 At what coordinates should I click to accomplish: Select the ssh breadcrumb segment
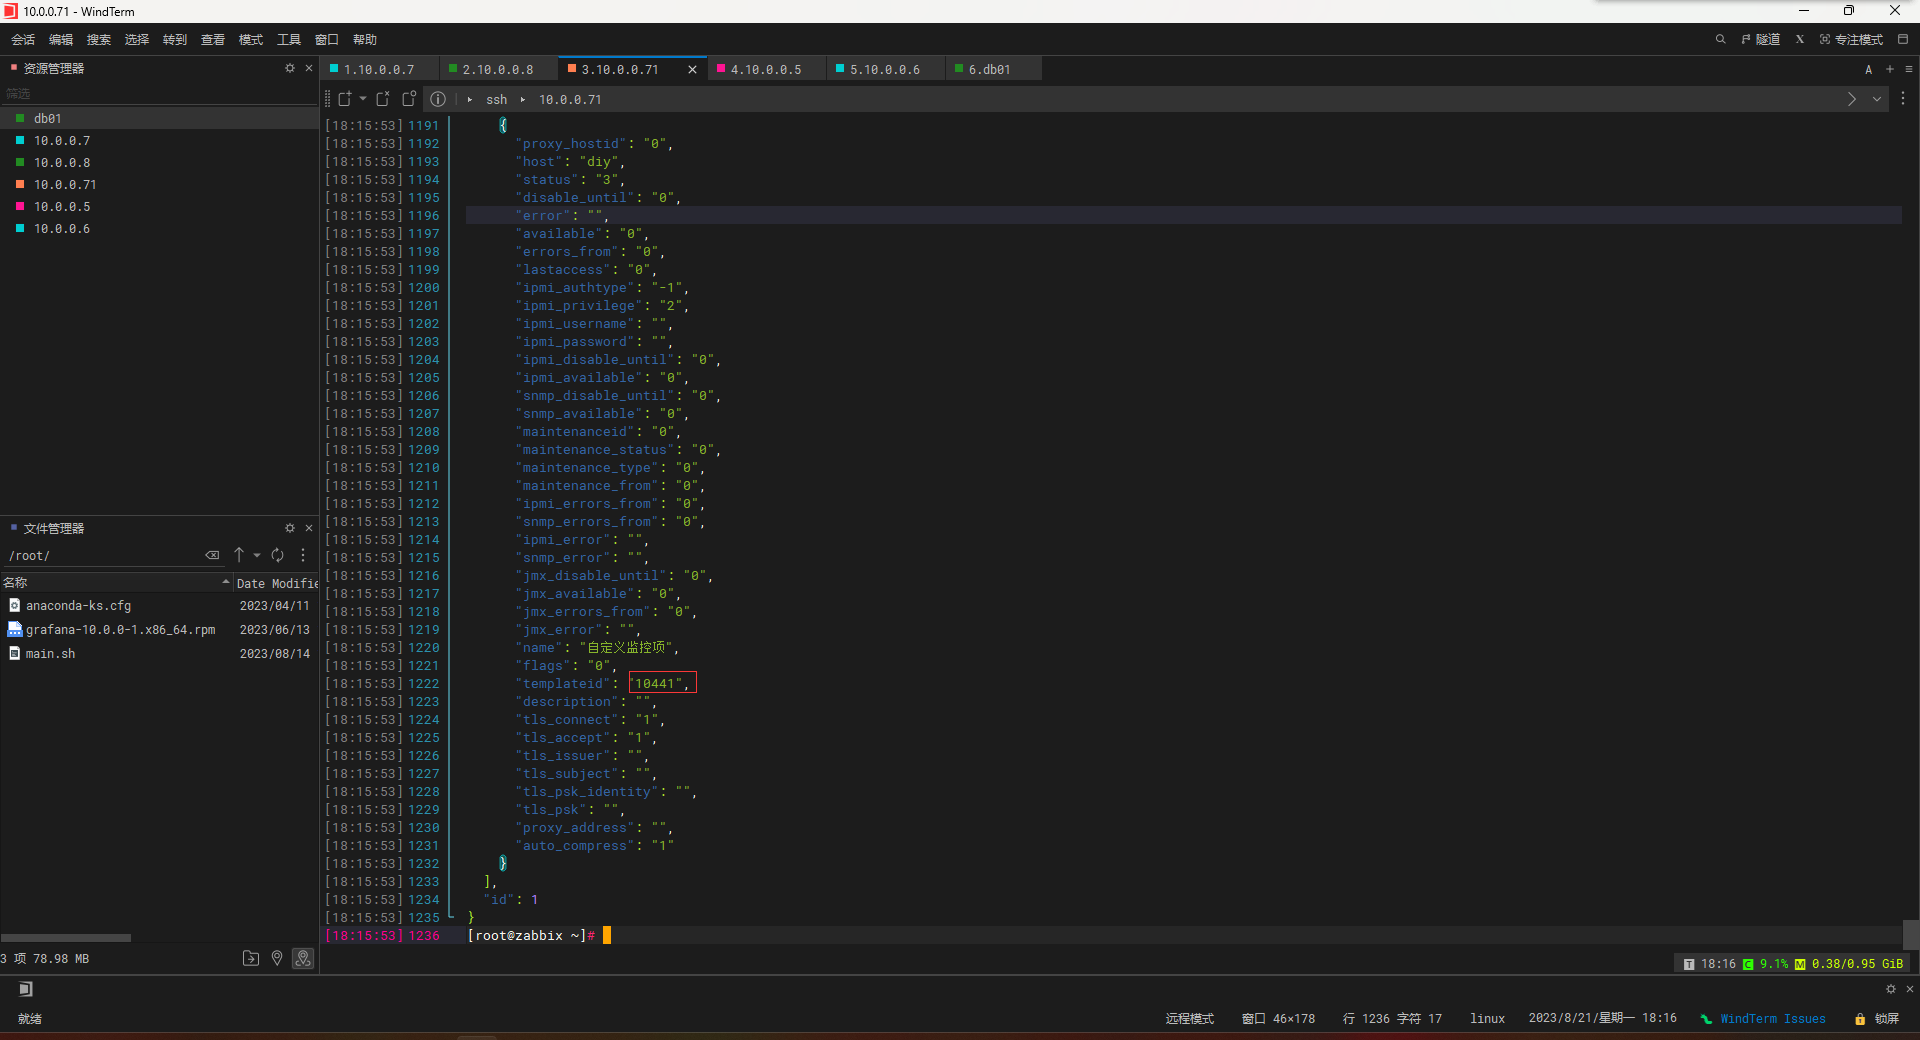click(497, 100)
